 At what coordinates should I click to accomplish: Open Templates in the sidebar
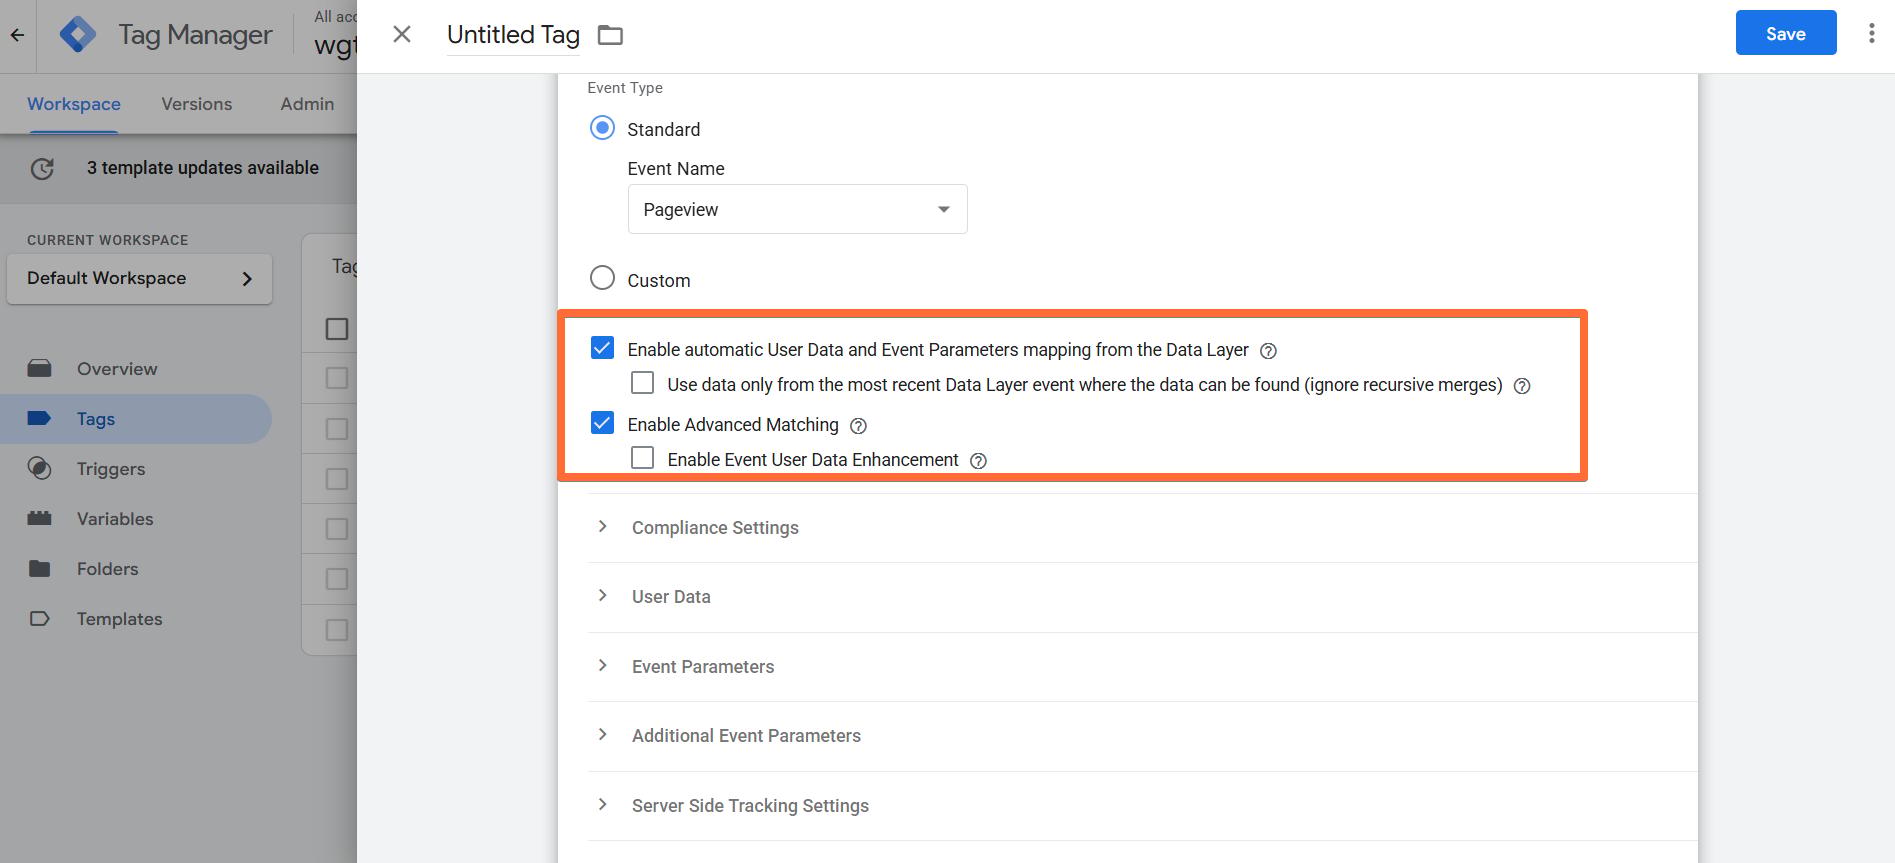tap(120, 619)
